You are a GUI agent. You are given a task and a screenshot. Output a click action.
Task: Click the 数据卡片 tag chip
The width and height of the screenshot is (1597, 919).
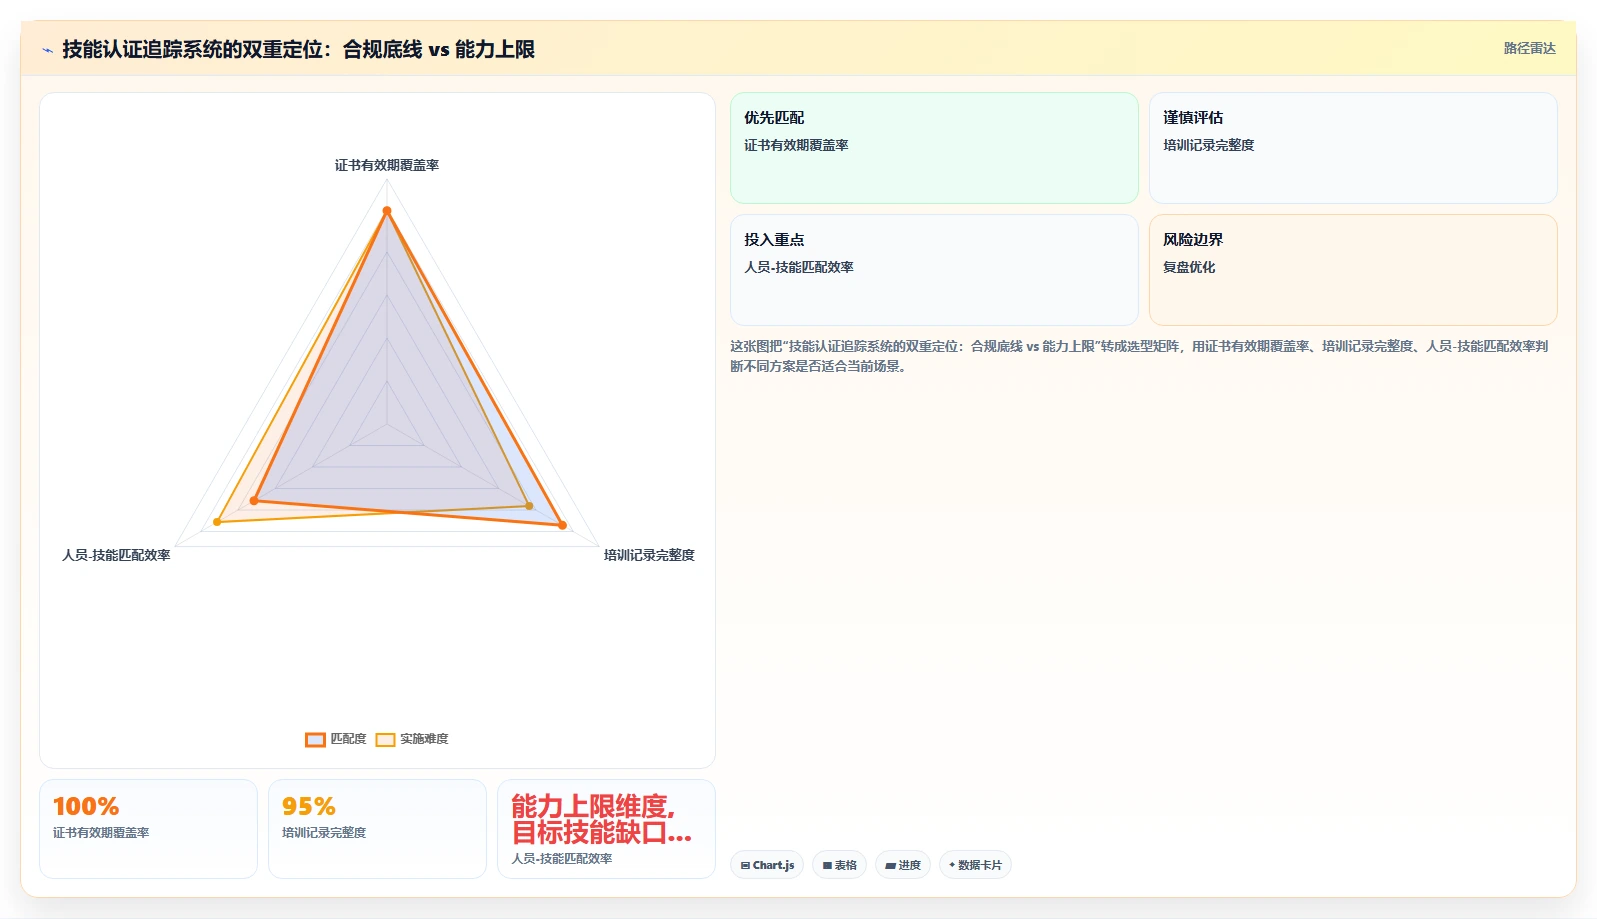click(975, 865)
